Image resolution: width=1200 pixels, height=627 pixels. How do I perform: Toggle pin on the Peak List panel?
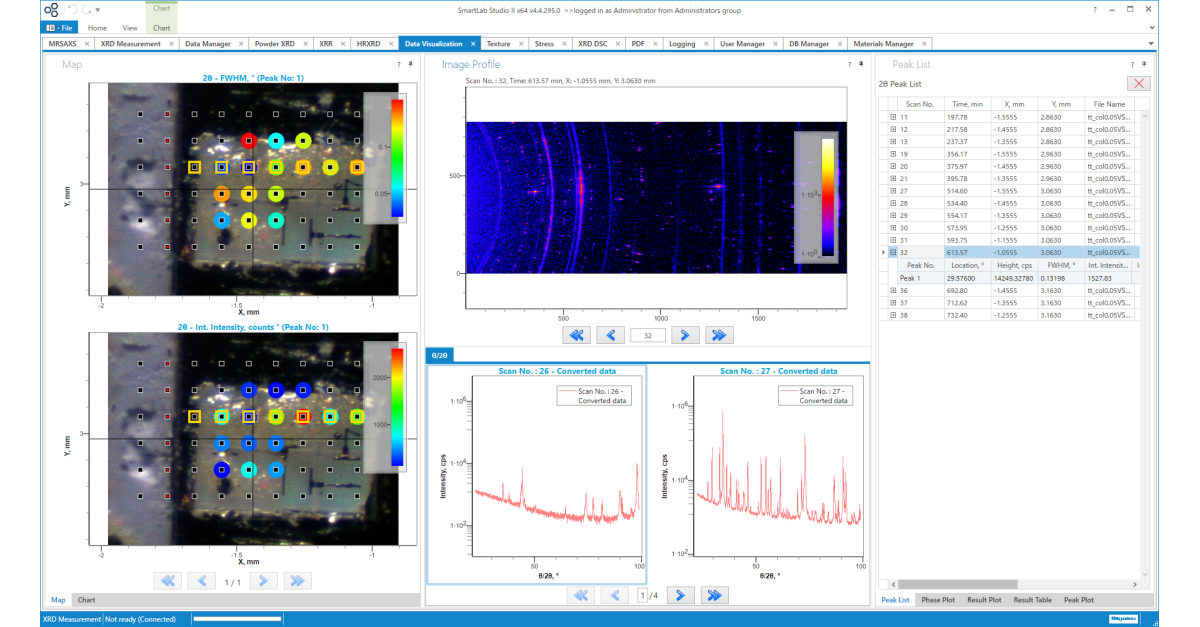[x=1144, y=64]
